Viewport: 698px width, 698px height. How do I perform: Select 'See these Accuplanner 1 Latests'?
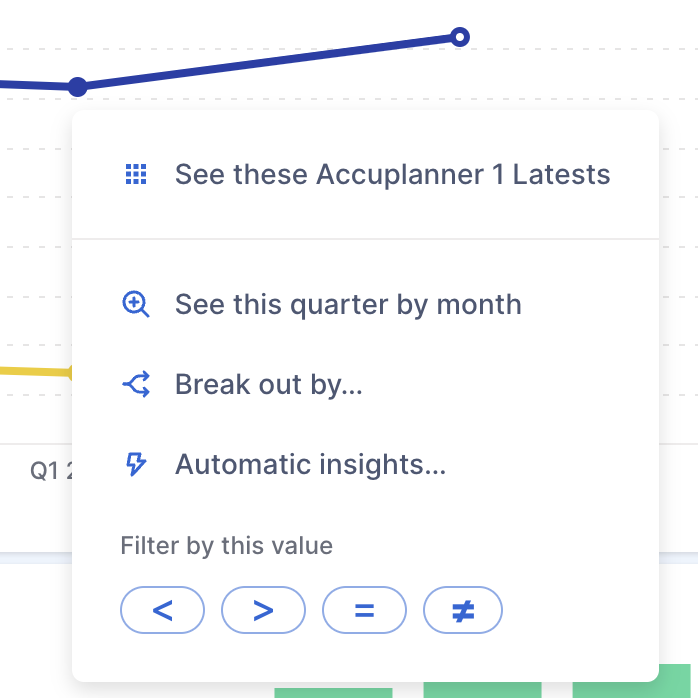point(392,174)
